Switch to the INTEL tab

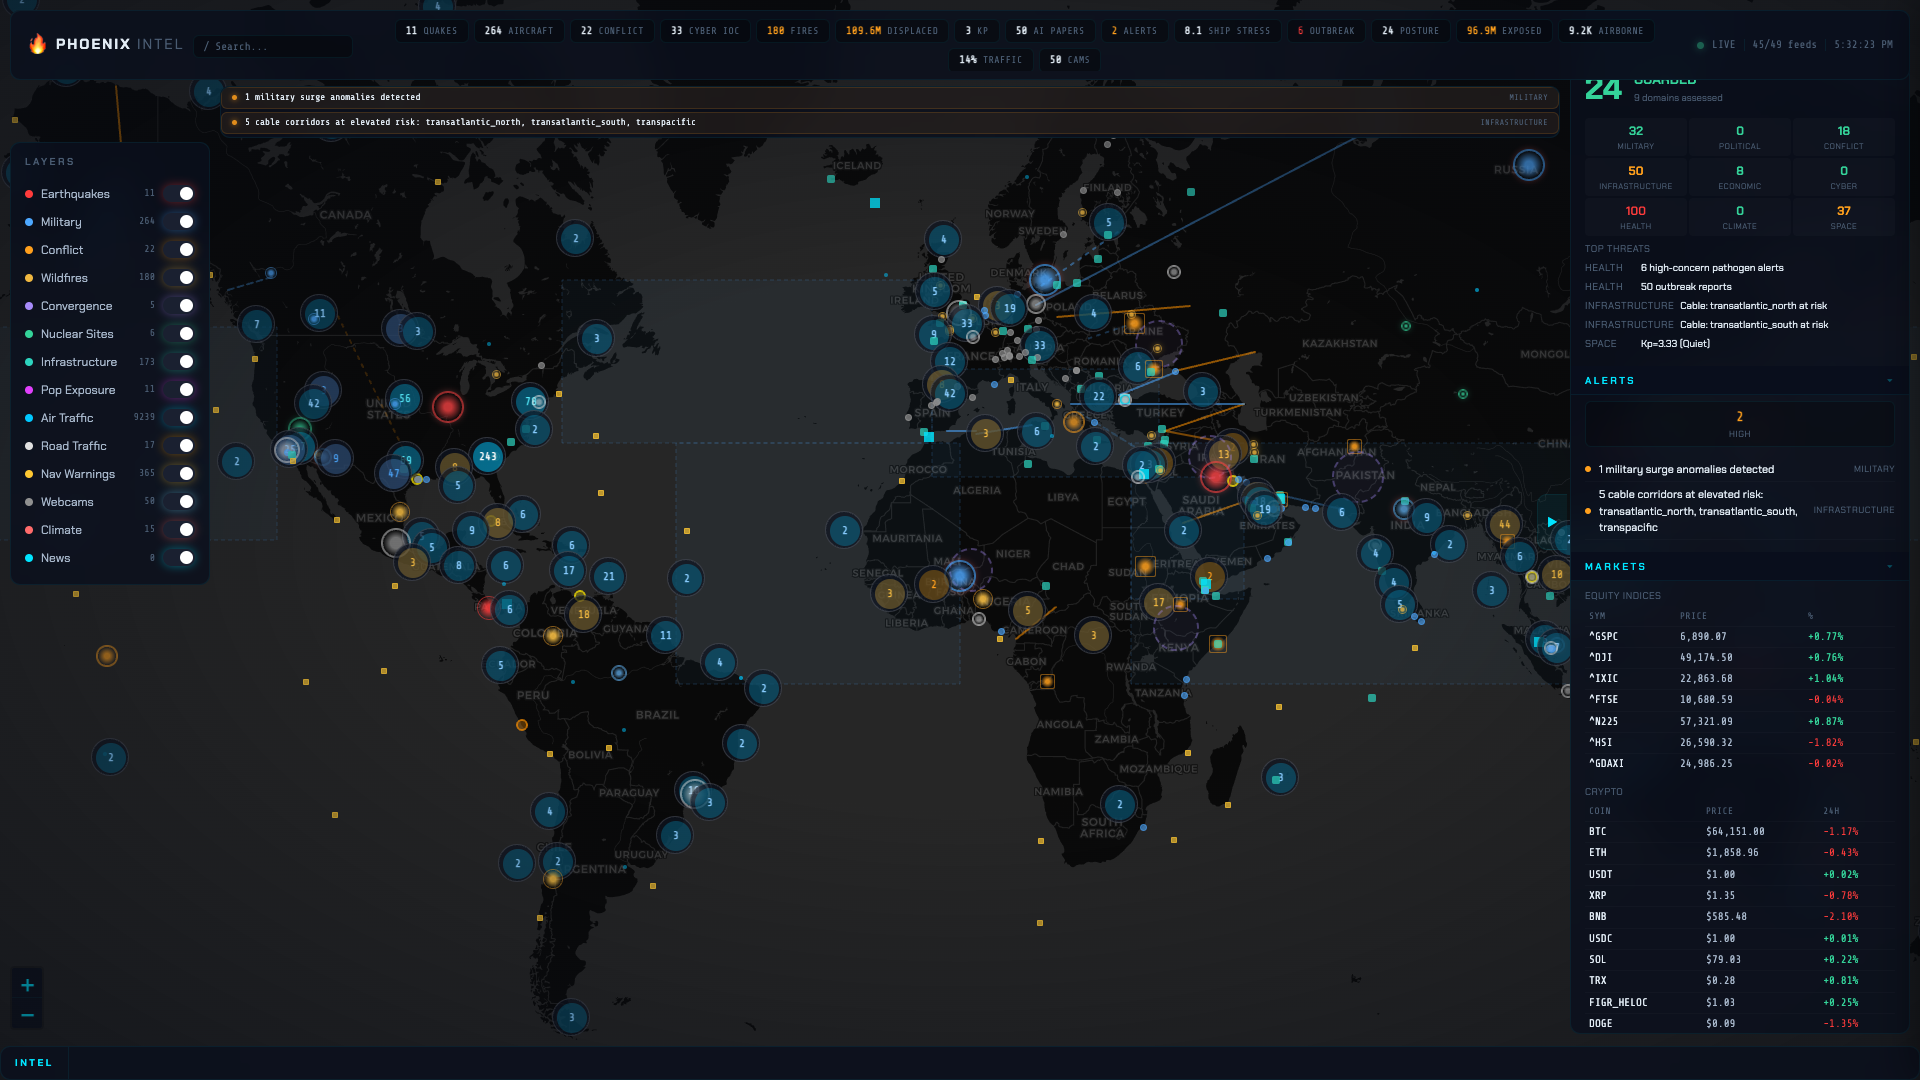click(x=34, y=1062)
